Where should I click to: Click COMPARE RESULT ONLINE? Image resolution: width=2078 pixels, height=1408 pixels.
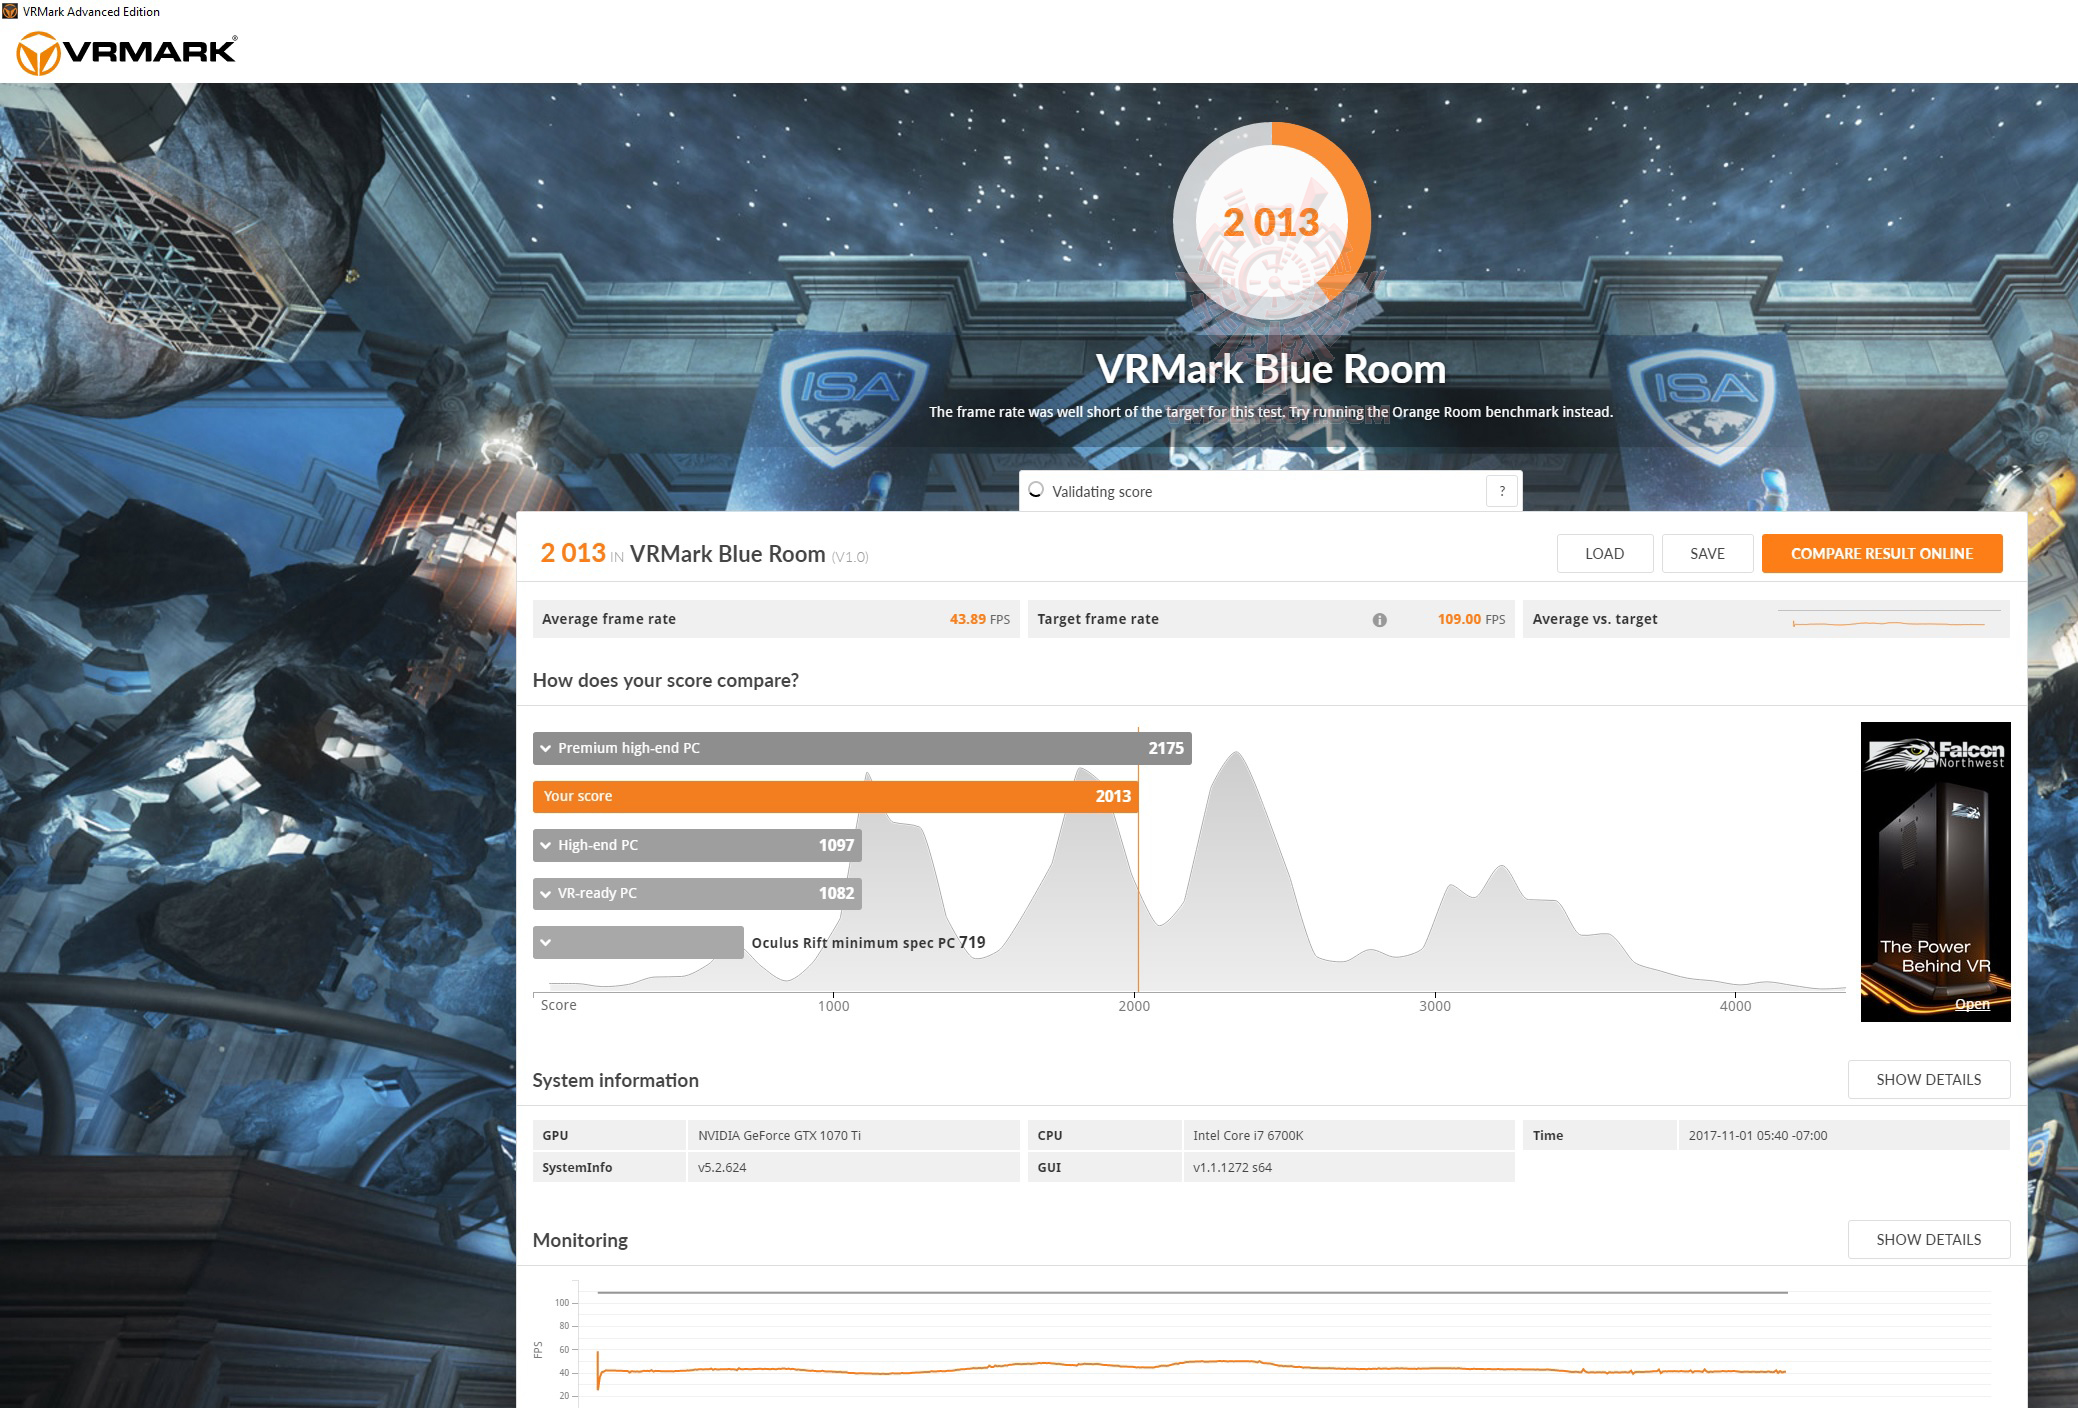pyautogui.click(x=1882, y=553)
